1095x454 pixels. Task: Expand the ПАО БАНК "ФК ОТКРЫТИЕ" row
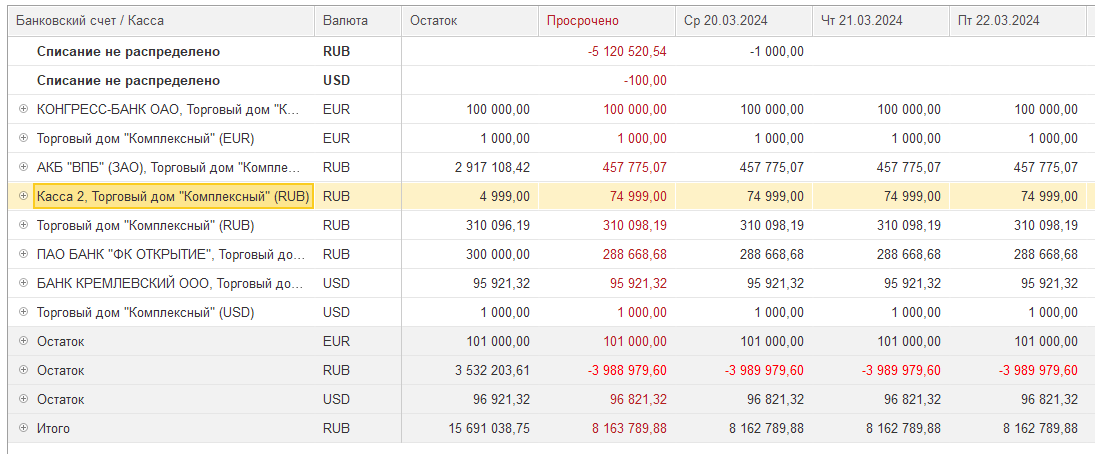tap(23, 254)
